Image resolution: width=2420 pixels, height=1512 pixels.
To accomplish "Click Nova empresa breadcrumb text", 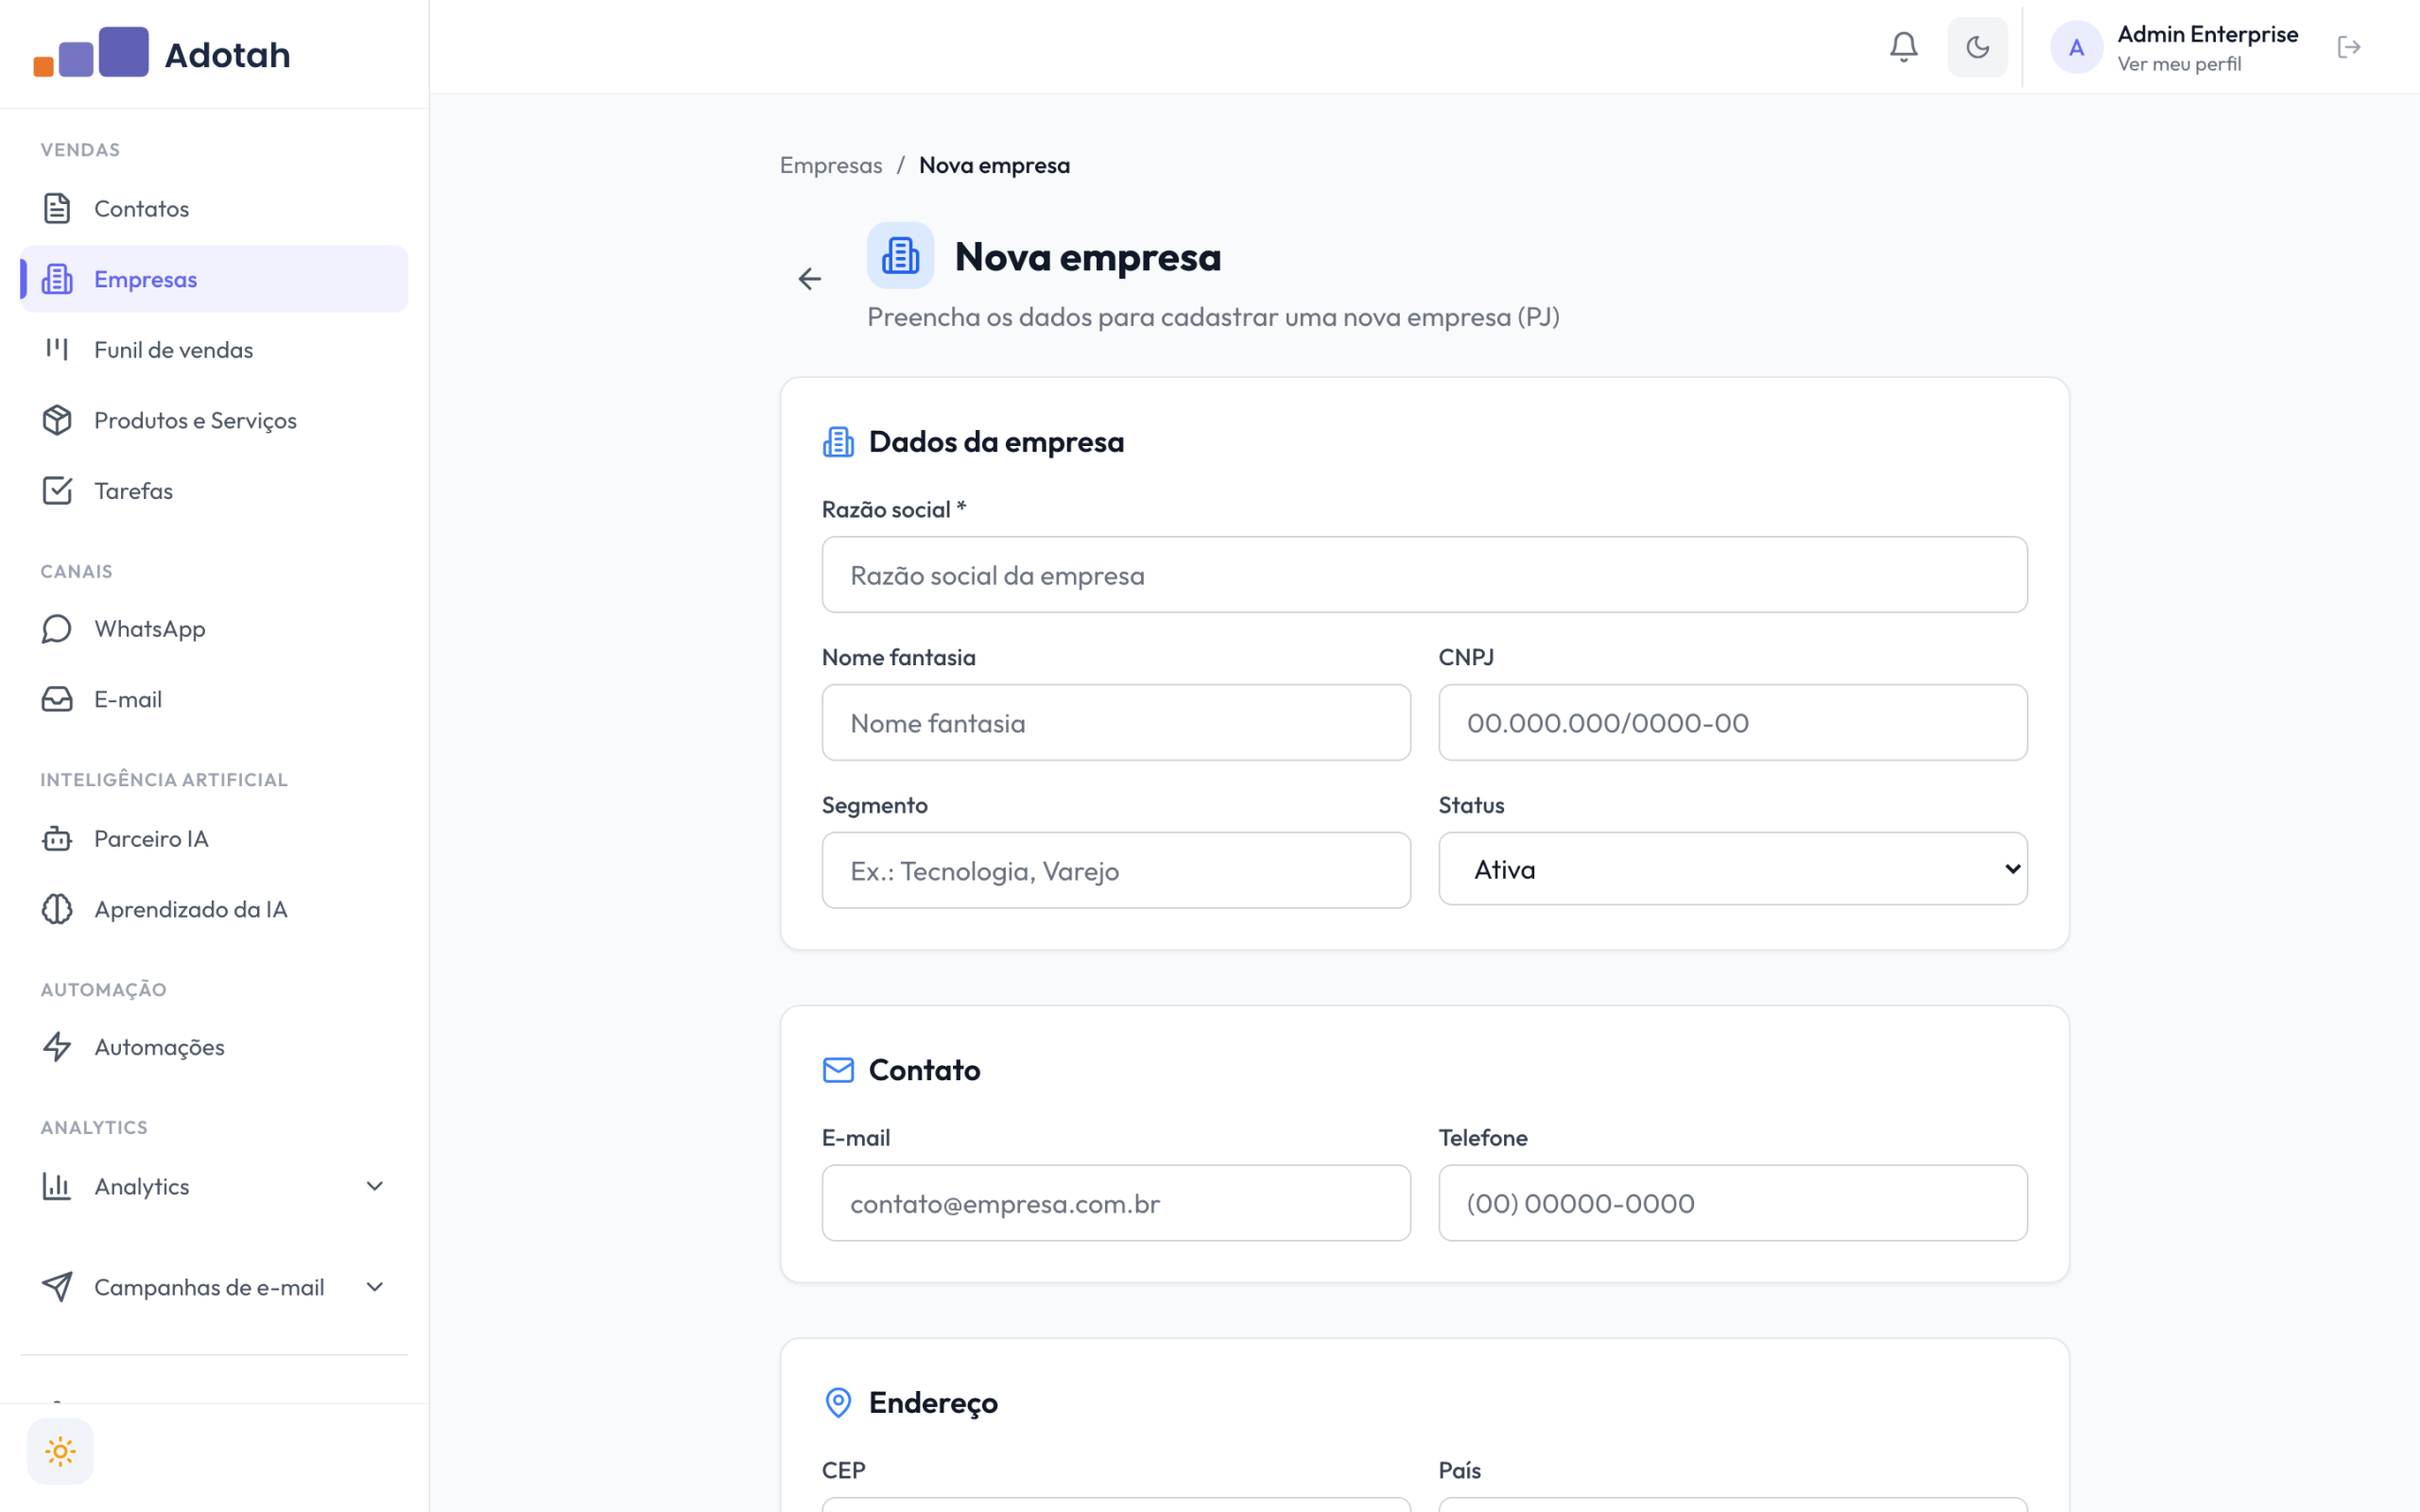I will [x=994, y=165].
